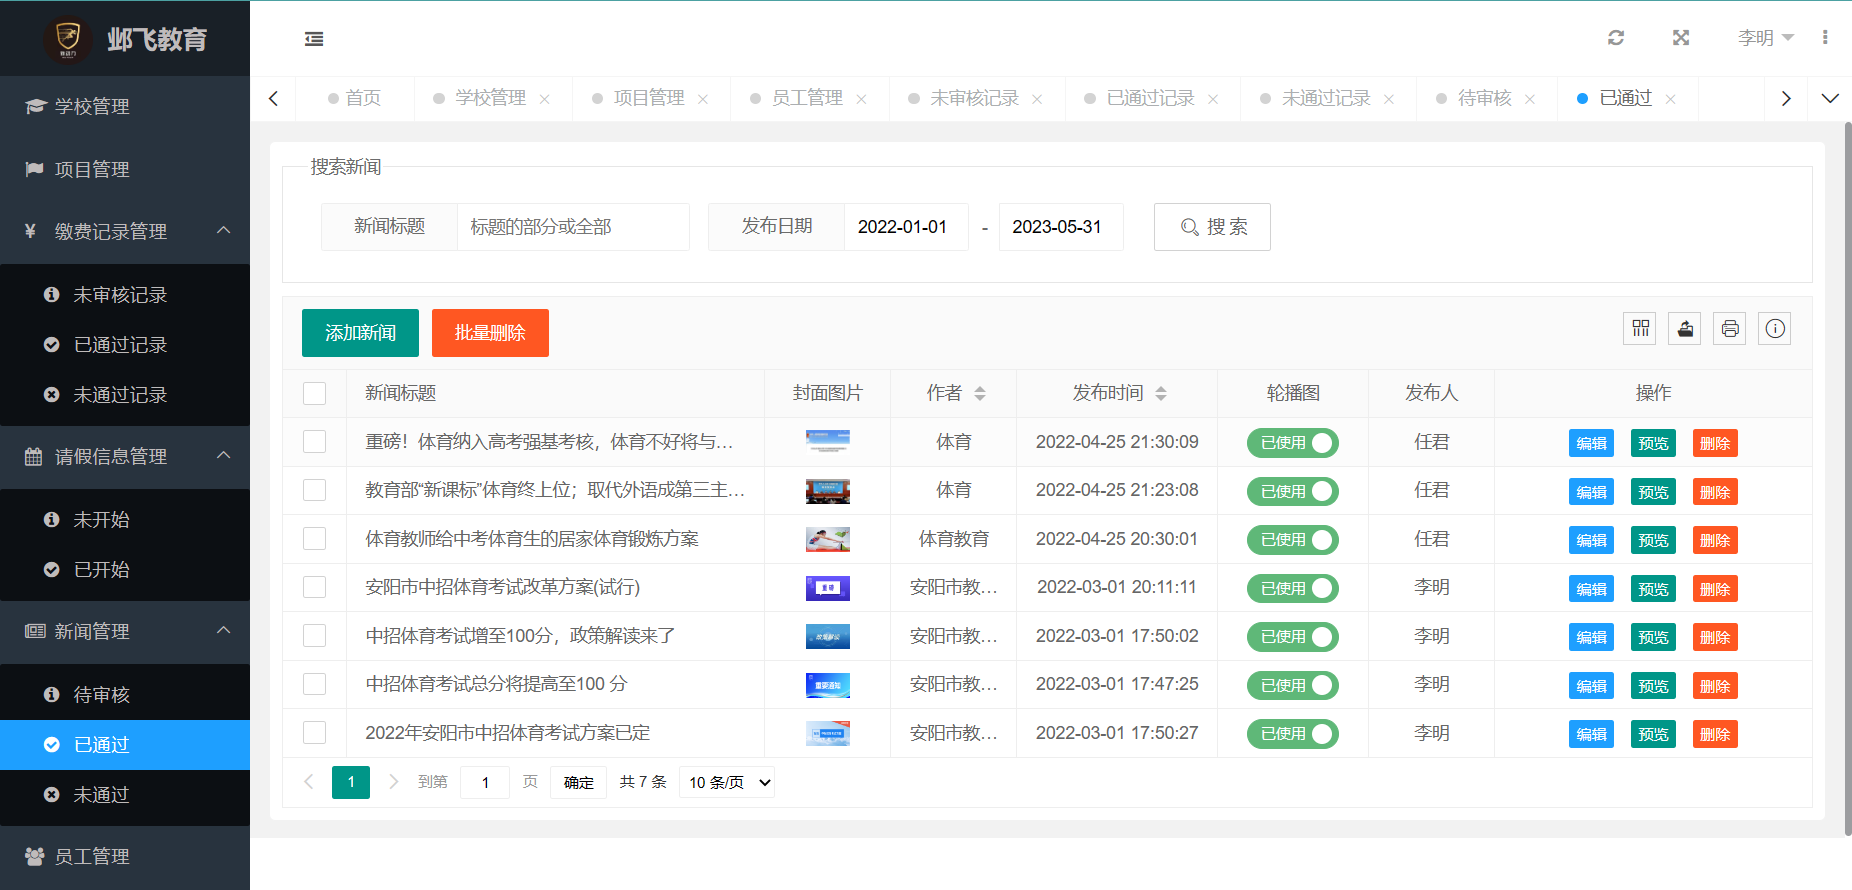This screenshot has height=890, width=1852.
Task: Open sidebar item 未通过记录
Action: 125,395
